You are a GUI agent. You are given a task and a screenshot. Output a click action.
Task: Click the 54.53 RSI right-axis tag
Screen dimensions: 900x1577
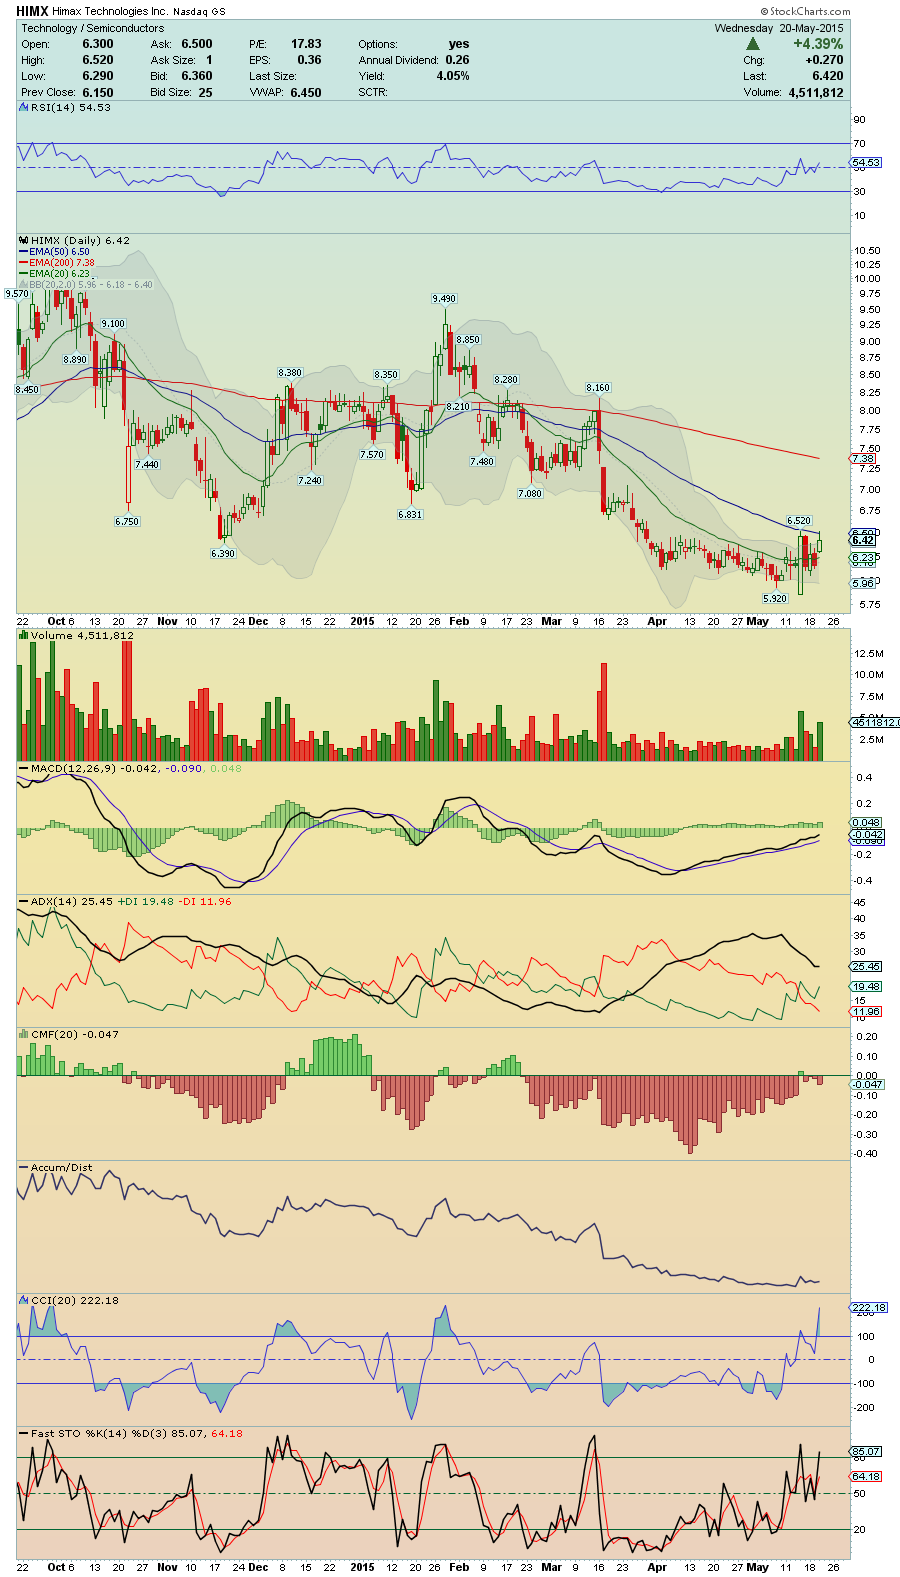click(x=866, y=162)
